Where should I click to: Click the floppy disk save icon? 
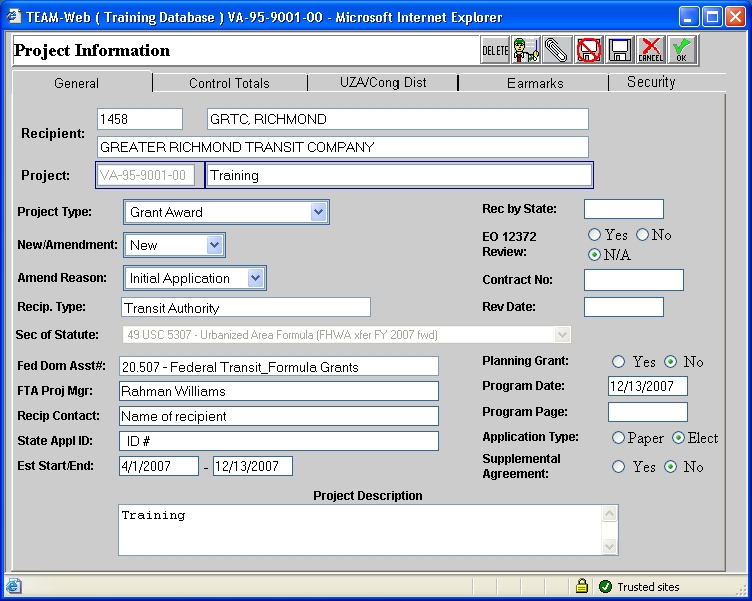tap(619, 50)
